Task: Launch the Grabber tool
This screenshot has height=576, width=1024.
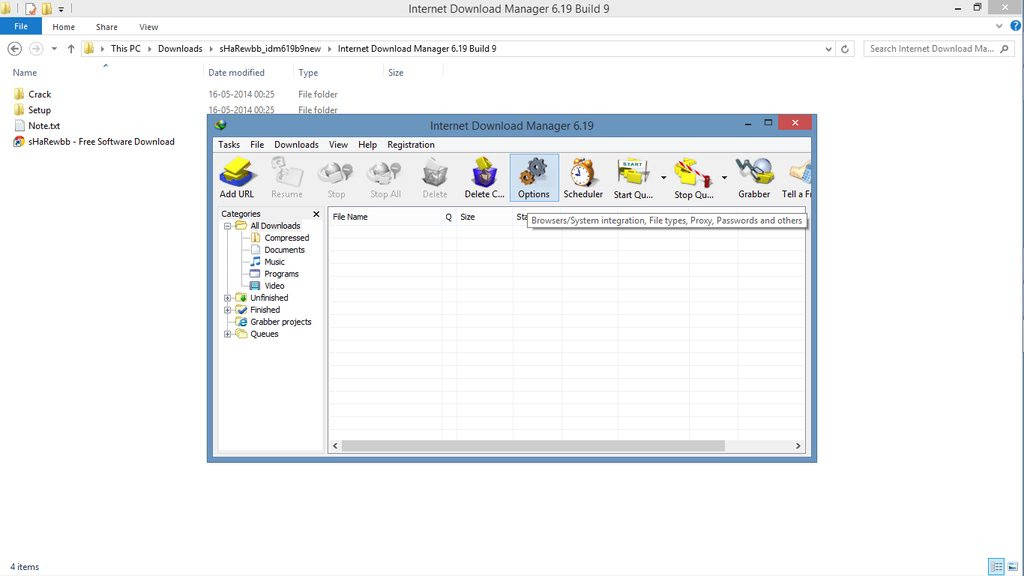Action: (x=754, y=178)
